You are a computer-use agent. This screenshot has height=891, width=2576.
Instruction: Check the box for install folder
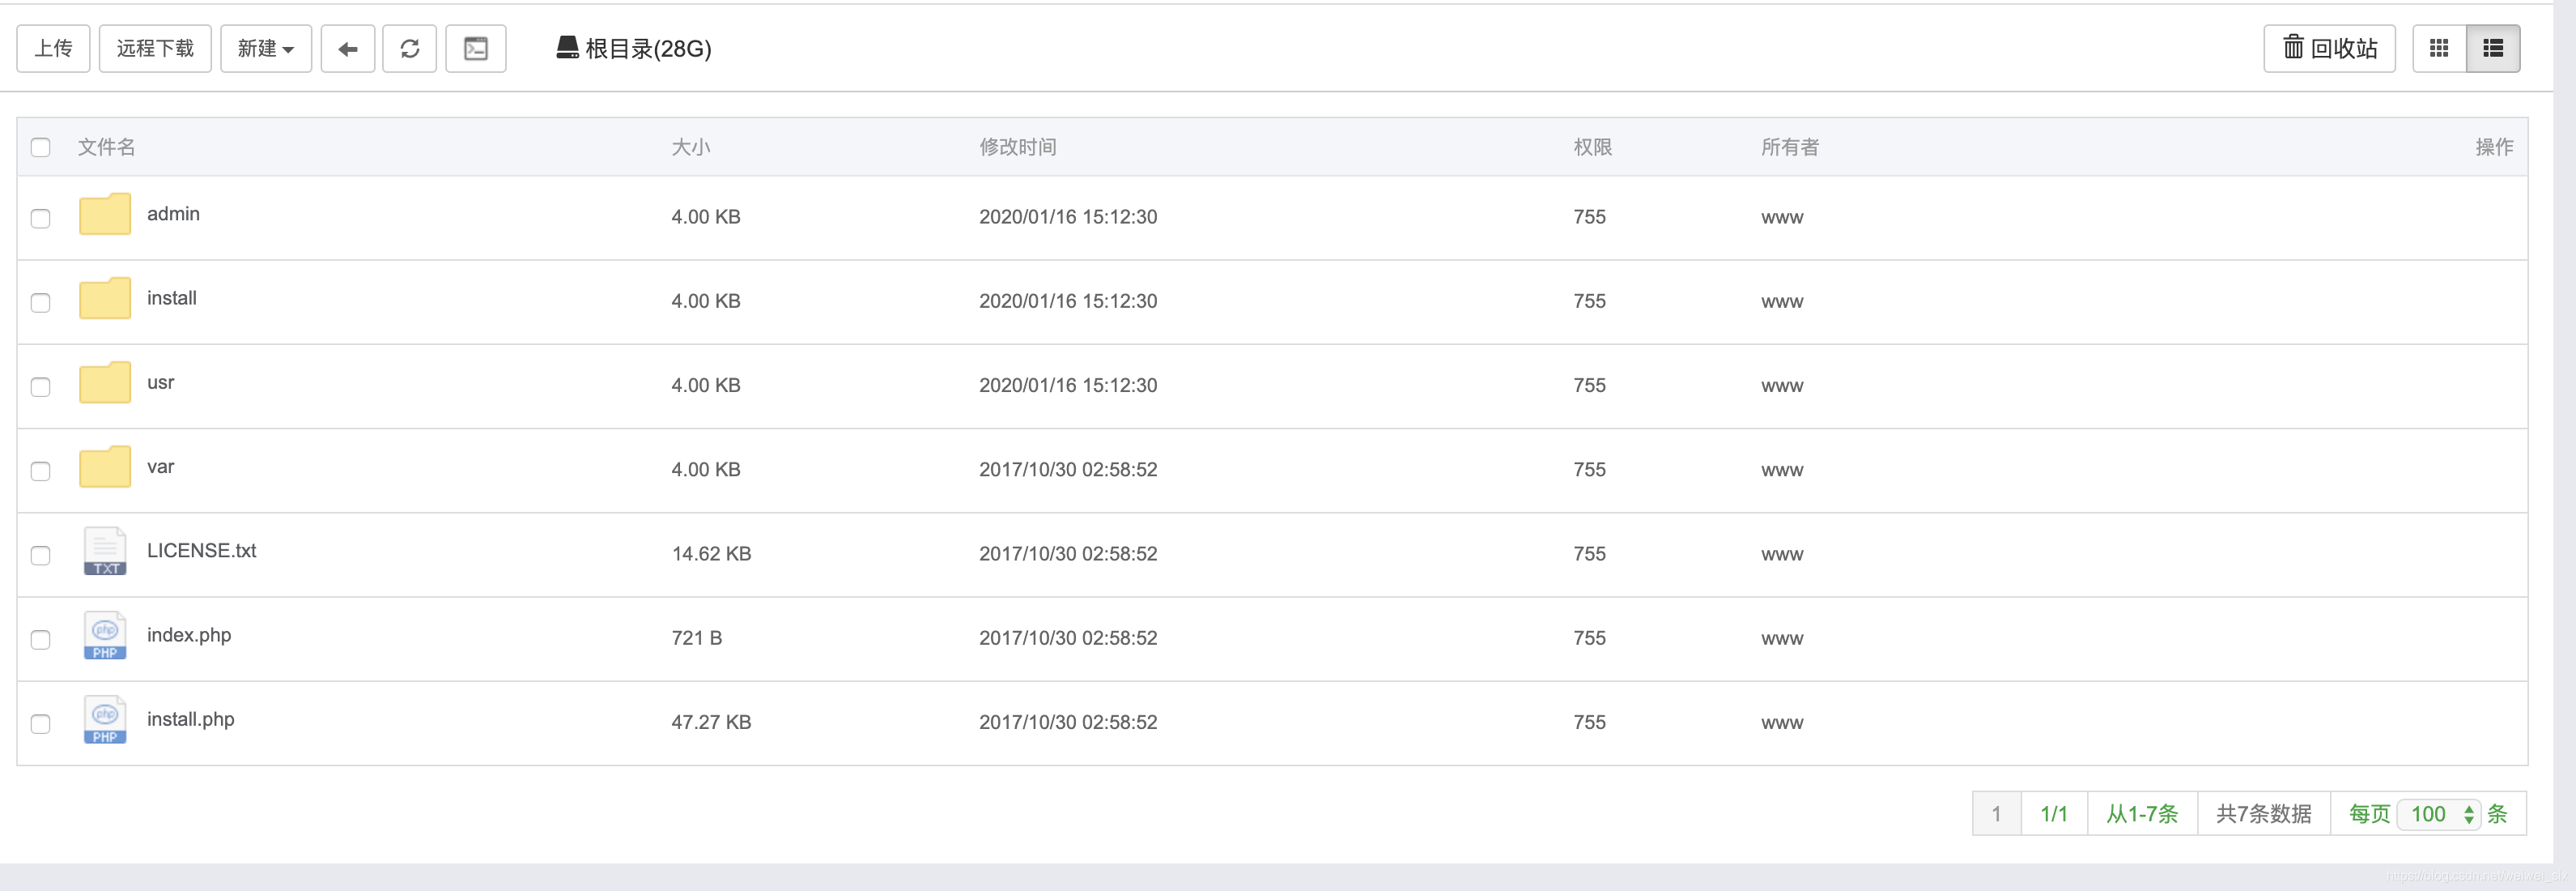[x=40, y=302]
